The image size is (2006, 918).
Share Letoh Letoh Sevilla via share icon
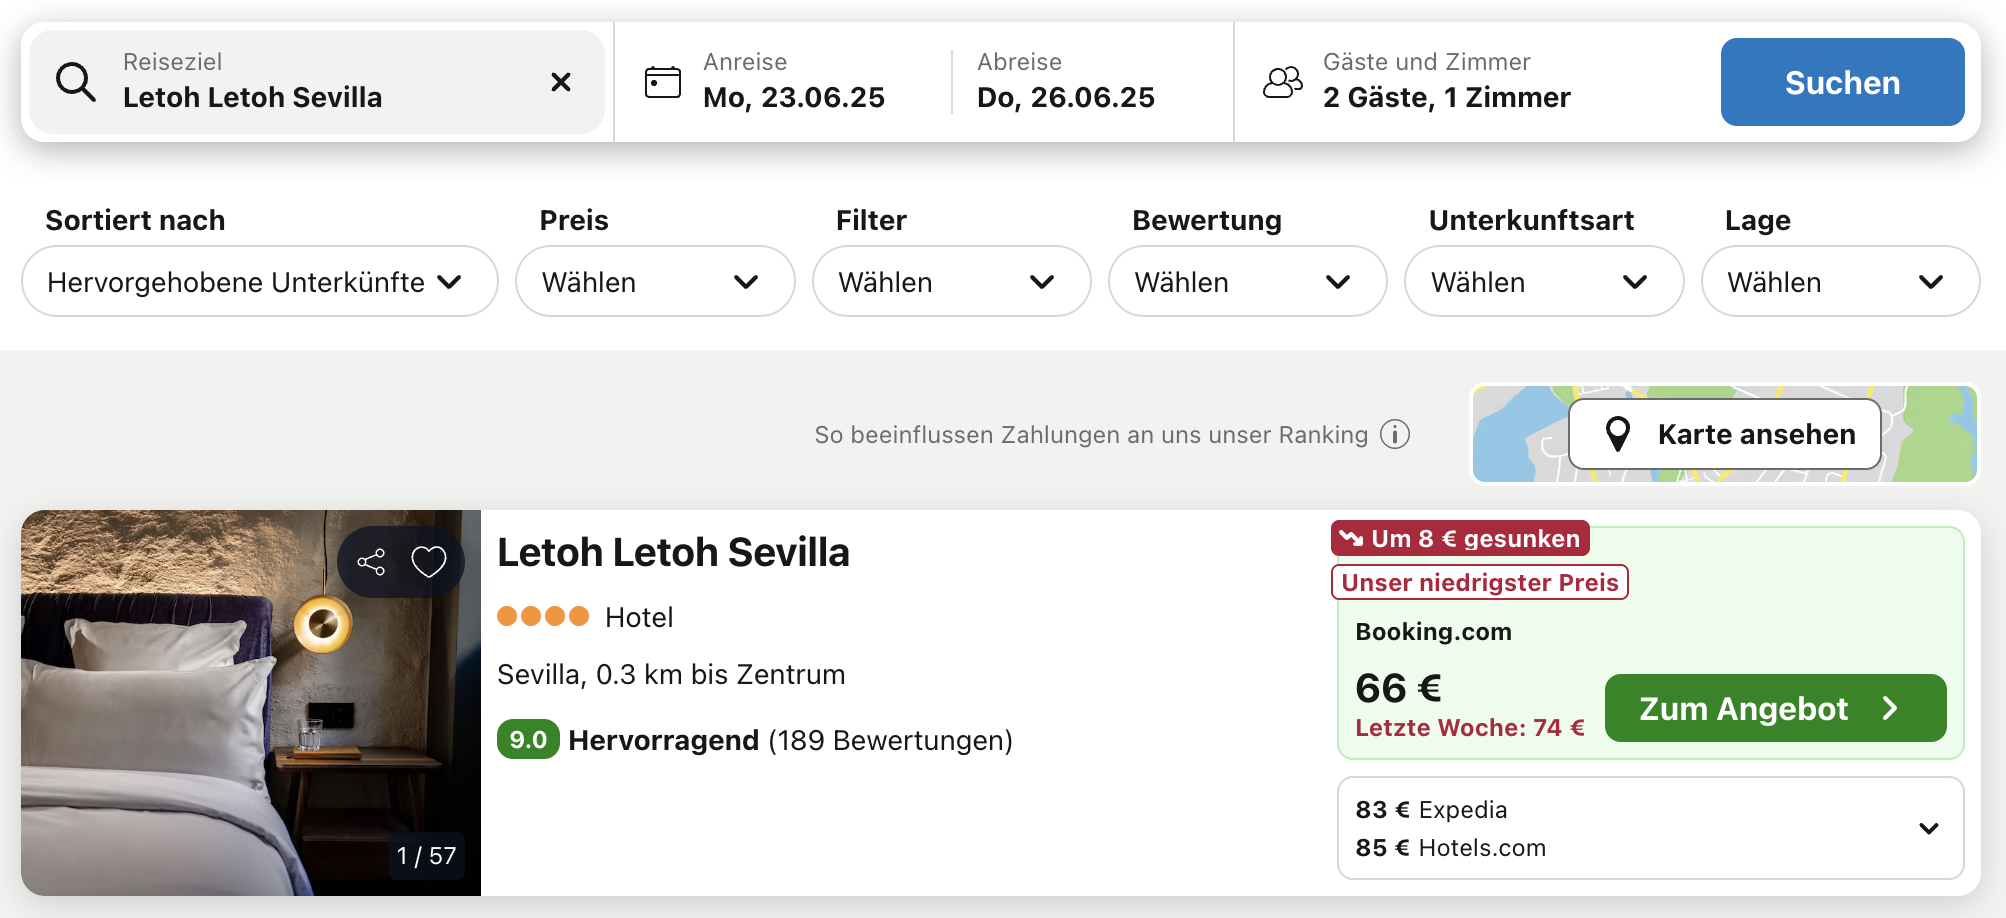(x=371, y=562)
